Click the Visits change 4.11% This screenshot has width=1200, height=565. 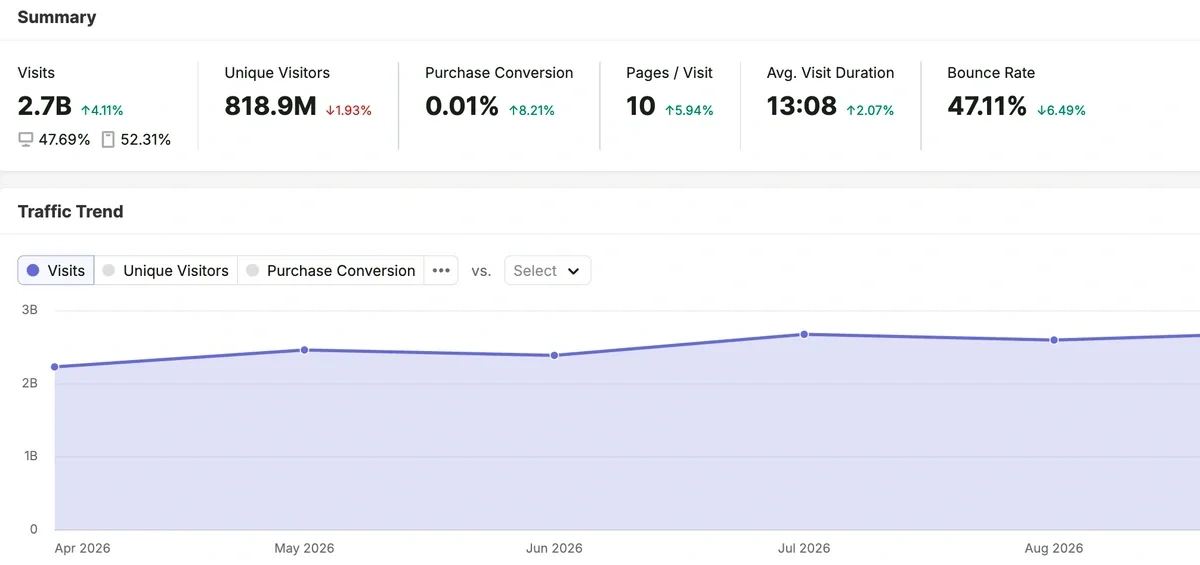point(107,111)
